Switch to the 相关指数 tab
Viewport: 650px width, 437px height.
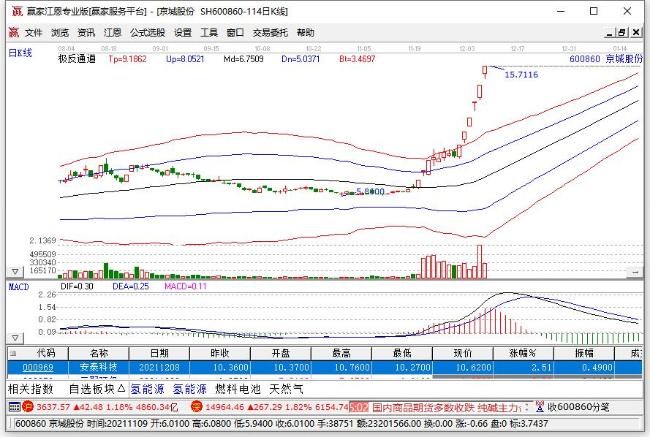point(31,389)
